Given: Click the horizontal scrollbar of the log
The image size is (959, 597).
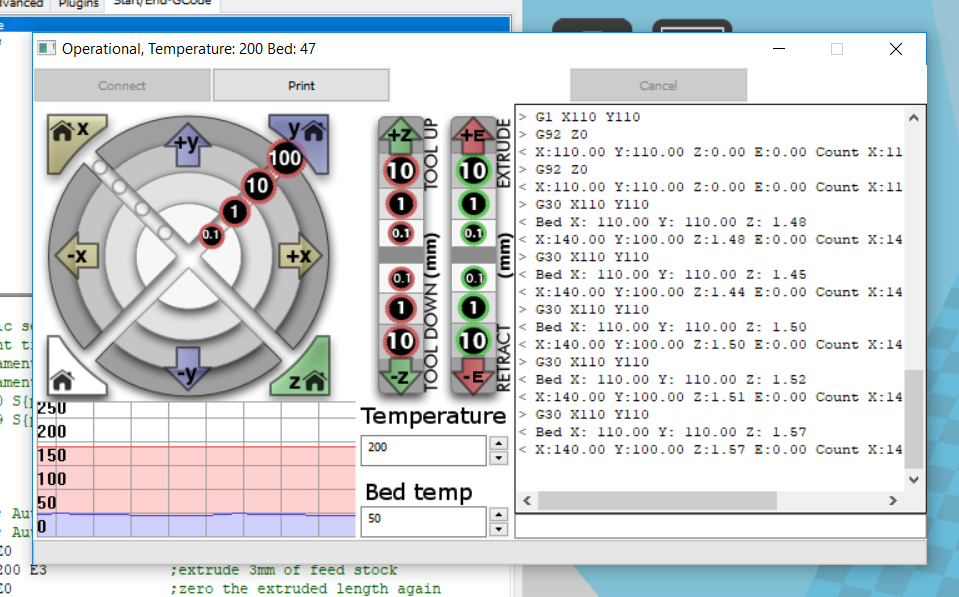Looking at the screenshot, I should click(650, 499).
